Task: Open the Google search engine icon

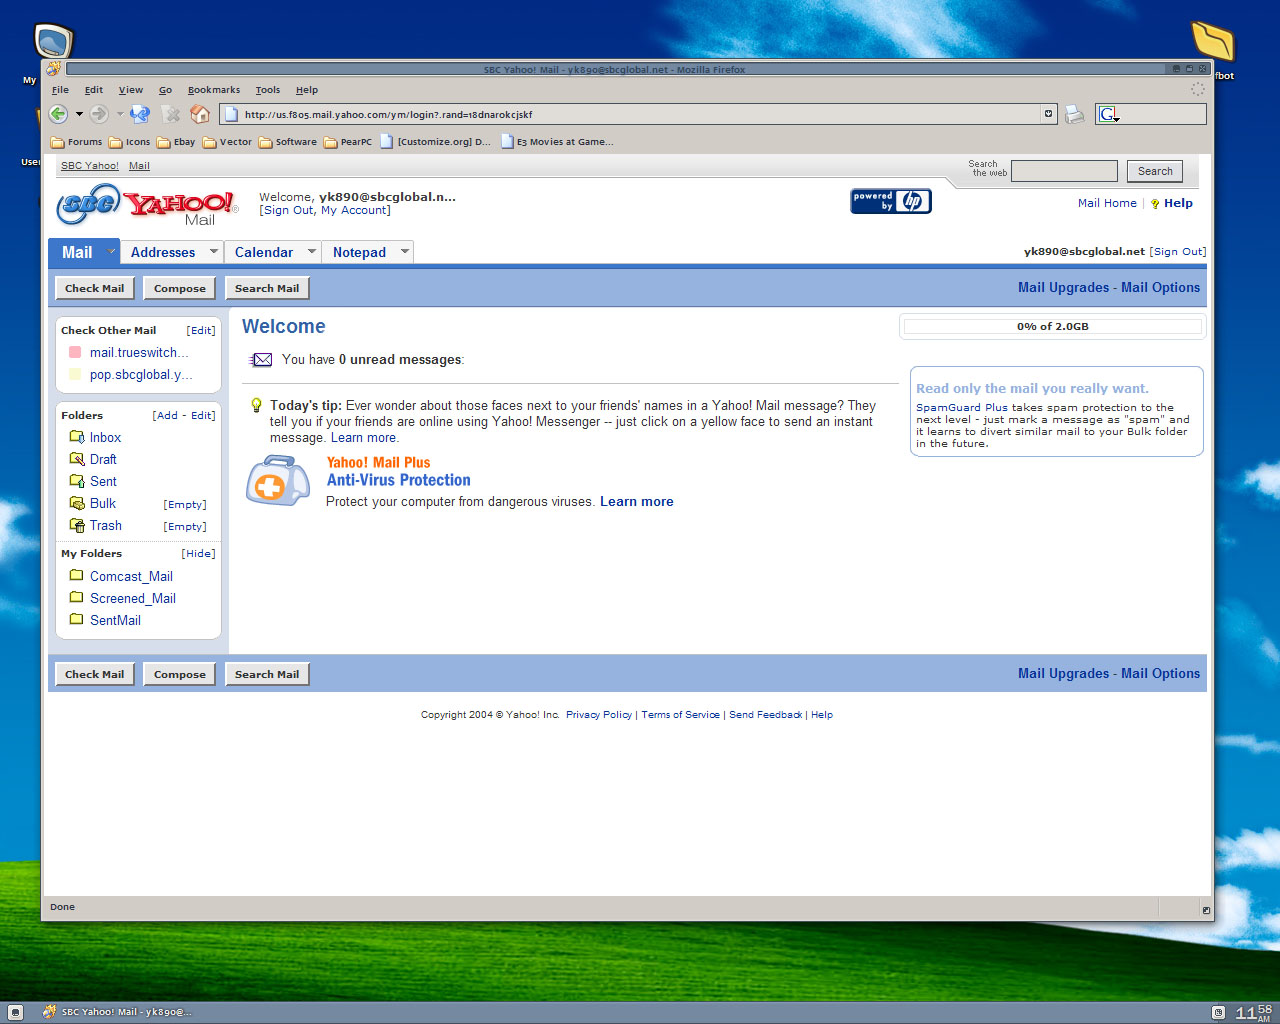Action: point(1108,114)
